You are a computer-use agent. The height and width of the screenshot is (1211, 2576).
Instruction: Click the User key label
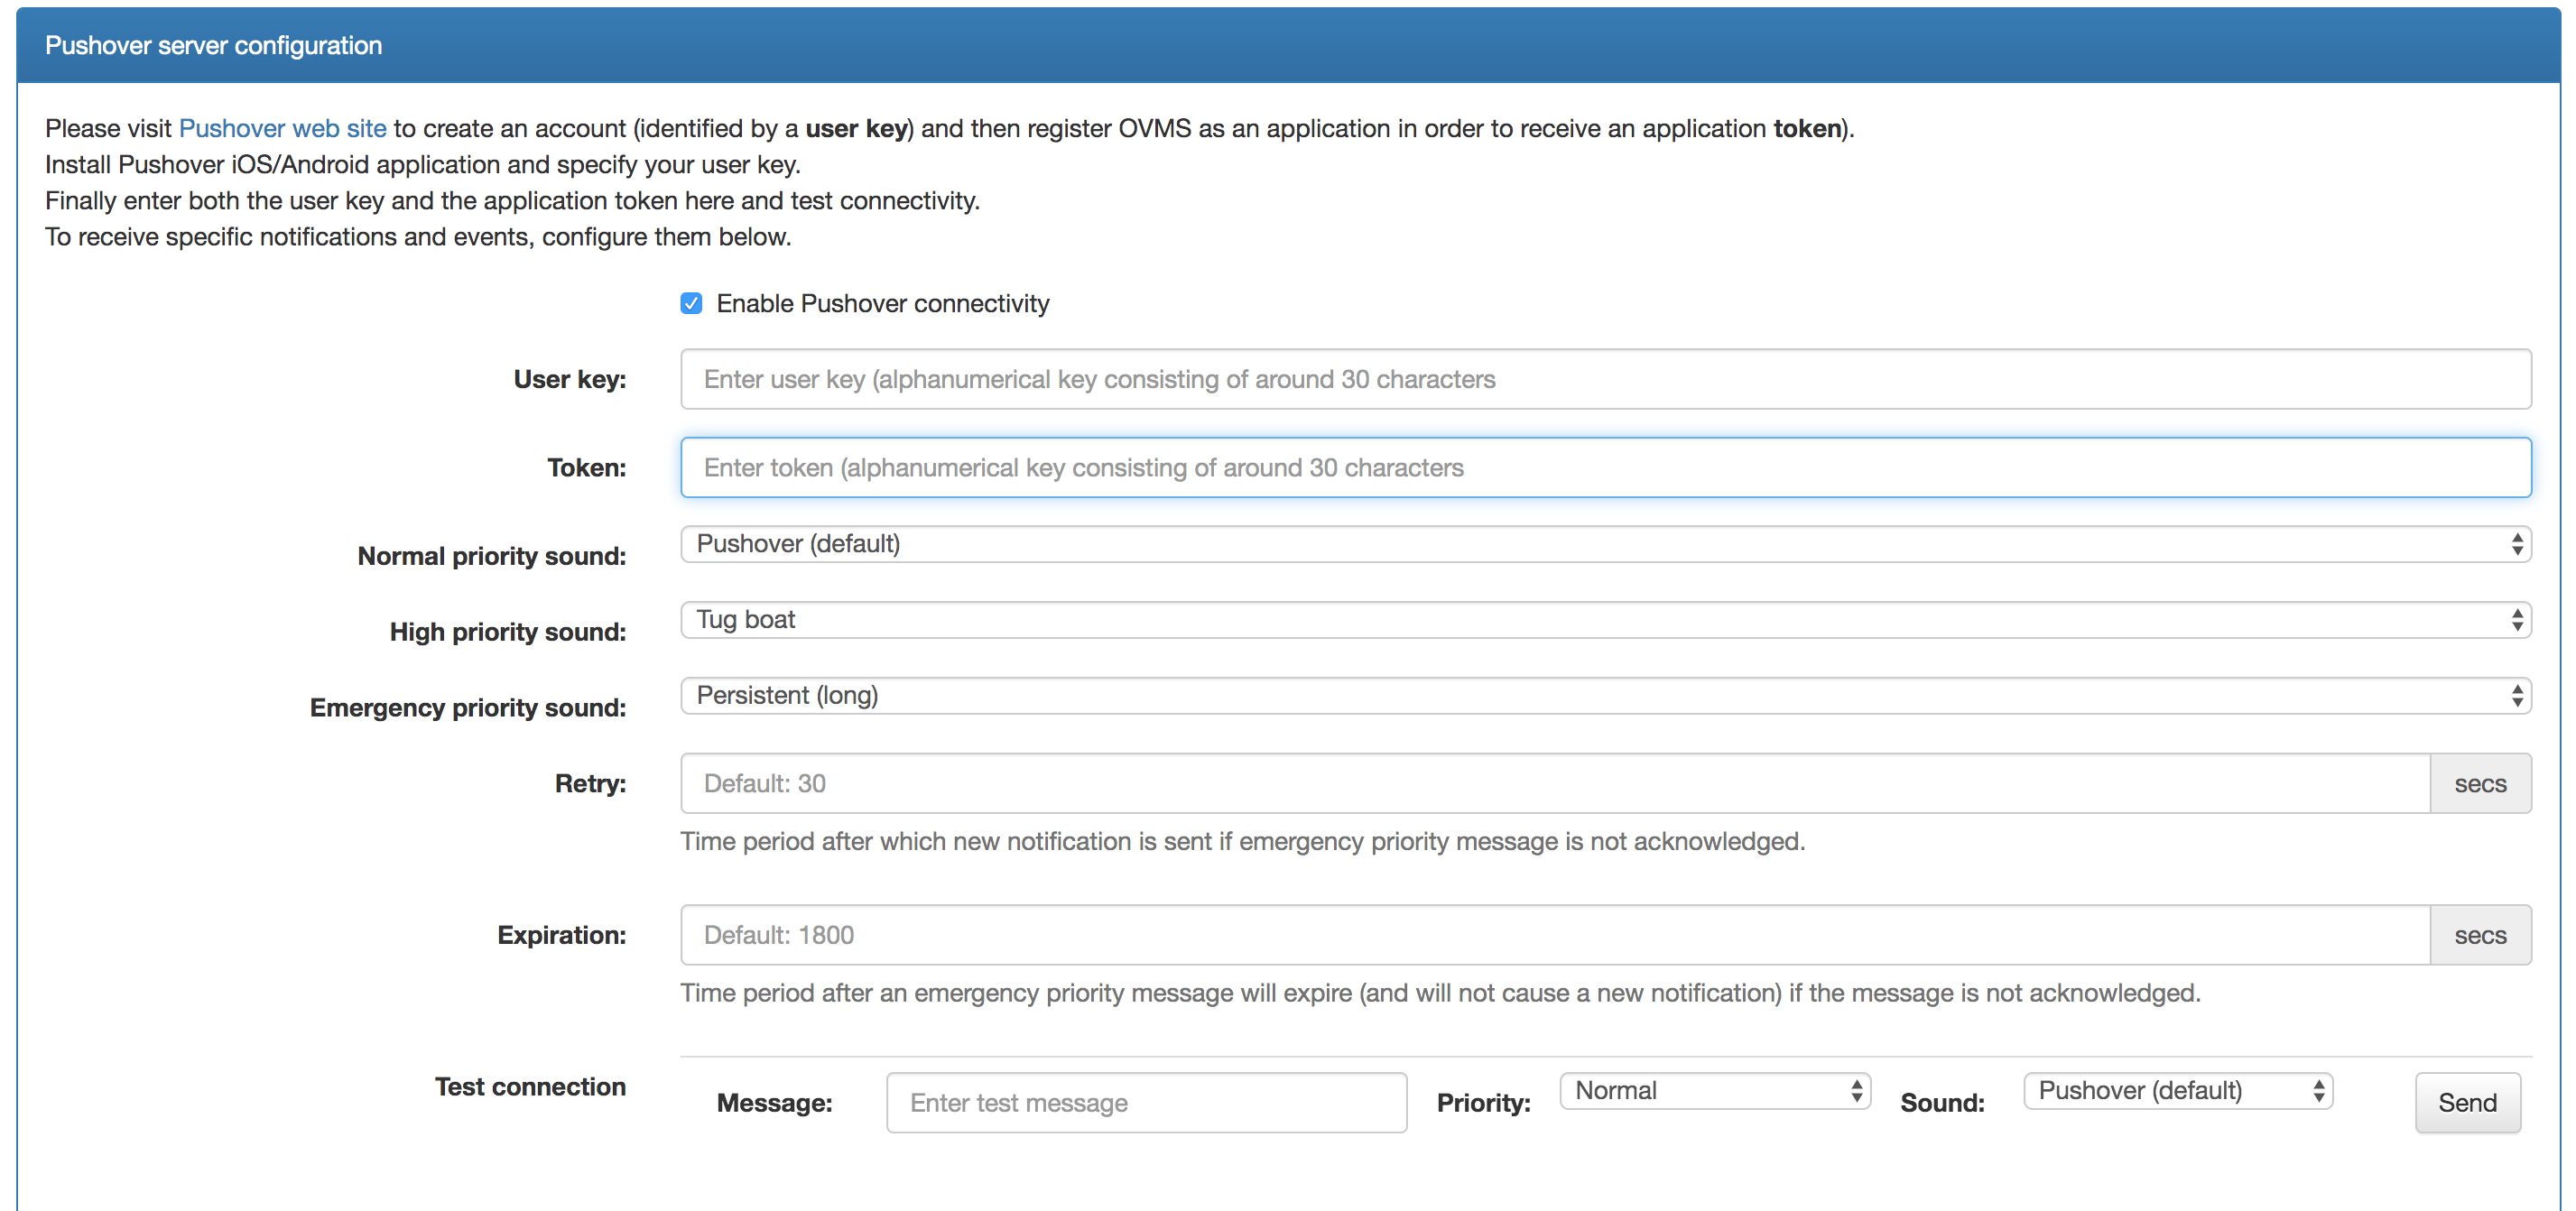(569, 379)
